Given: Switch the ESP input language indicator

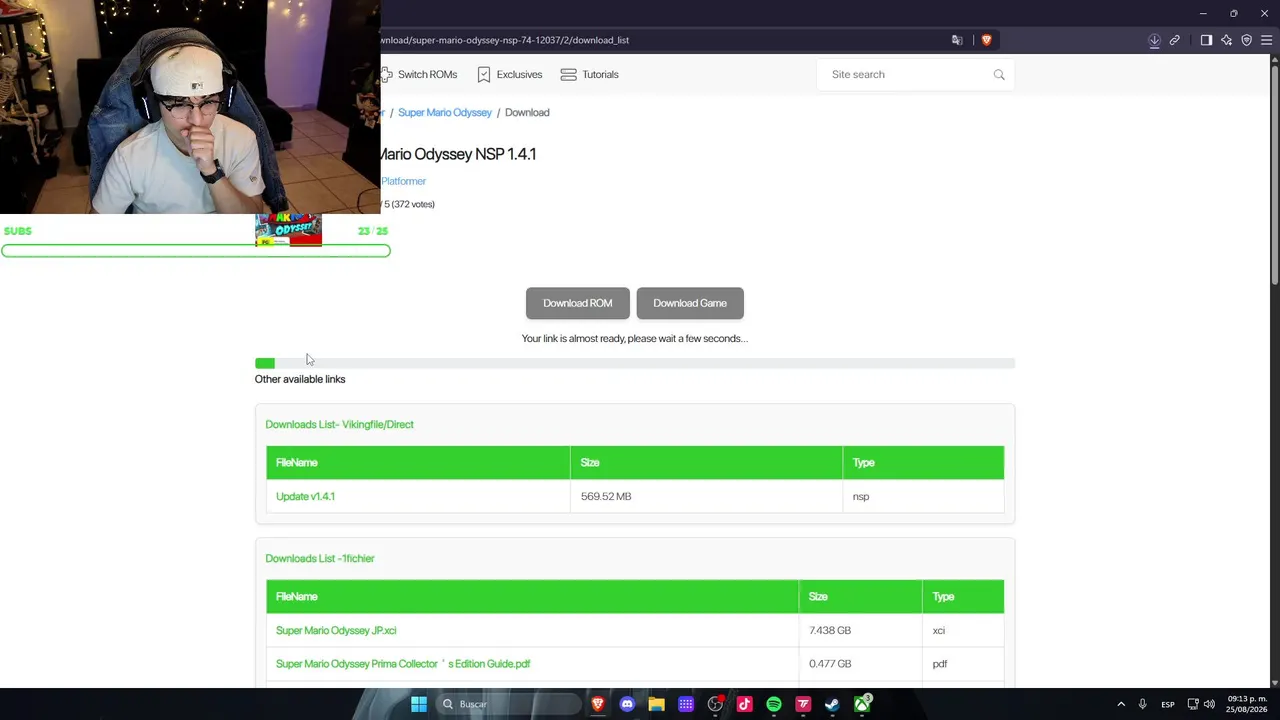Looking at the screenshot, I should [1168, 704].
